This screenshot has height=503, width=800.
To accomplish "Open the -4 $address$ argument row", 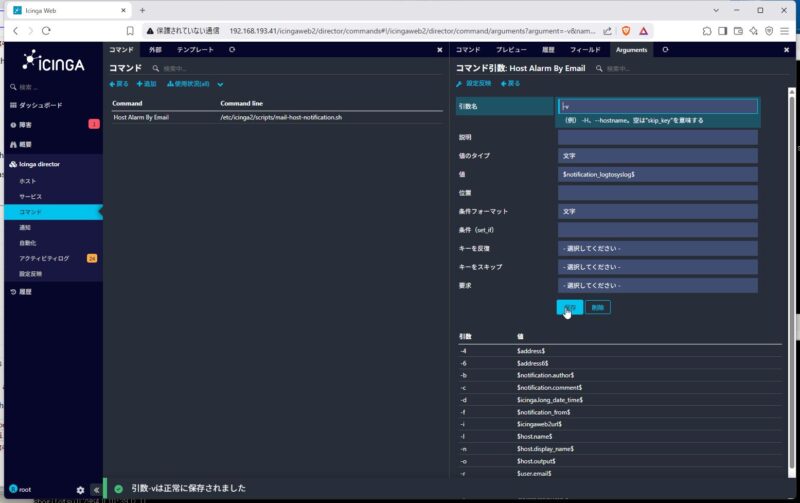I will click(619, 351).
